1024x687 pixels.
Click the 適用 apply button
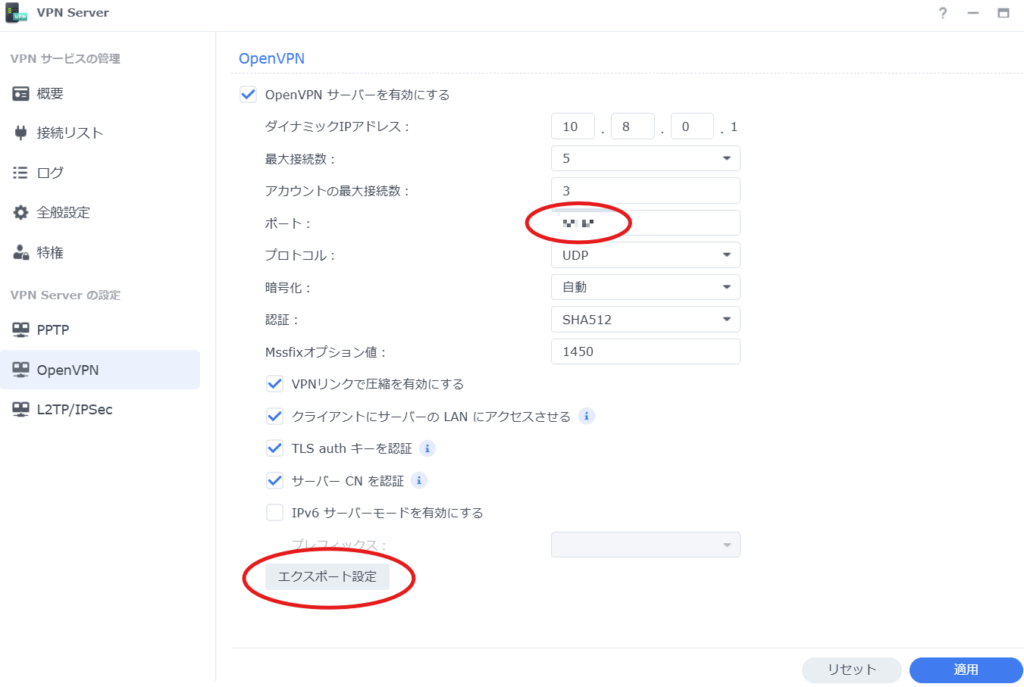tap(965, 670)
